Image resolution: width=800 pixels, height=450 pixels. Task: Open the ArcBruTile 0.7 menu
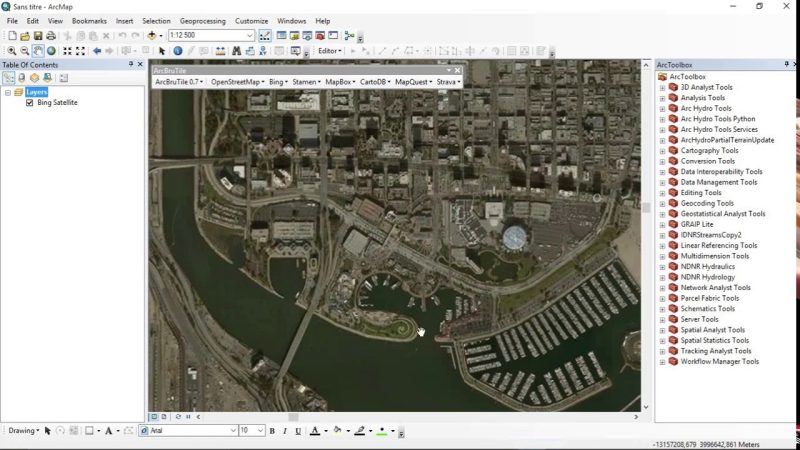(179, 82)
